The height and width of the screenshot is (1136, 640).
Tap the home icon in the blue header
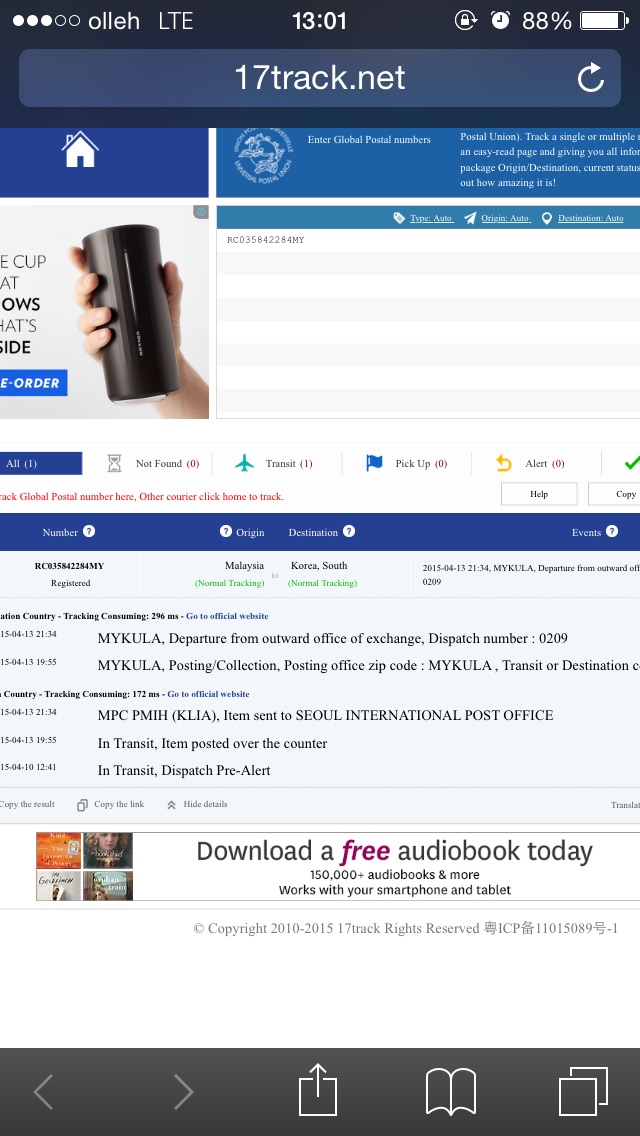tap(79, 150)
